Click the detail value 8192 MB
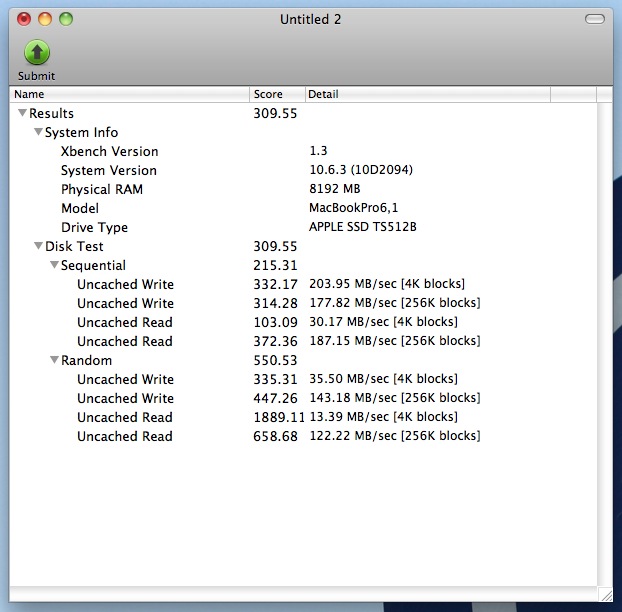This screenshot has width=622, height=612. 335,189
